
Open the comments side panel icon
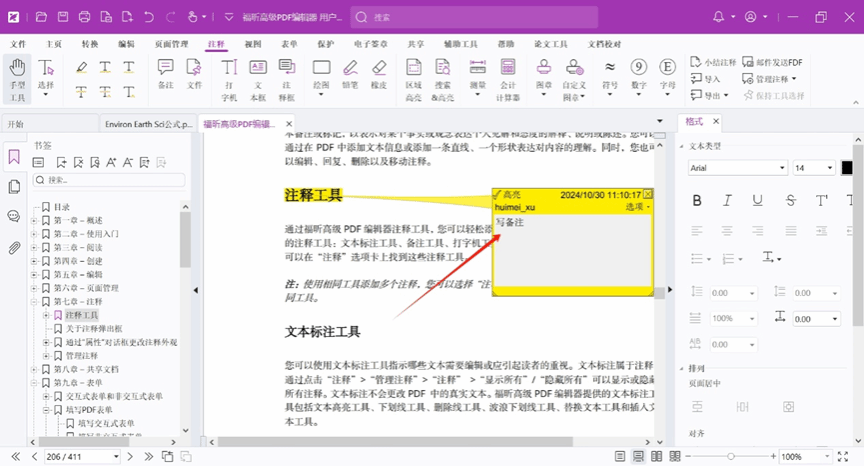[x=14, y=216]
